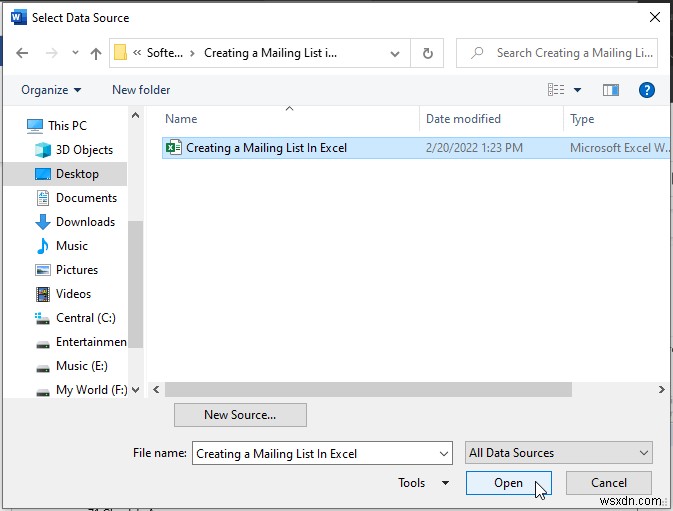Open the Documents folder
The image size is (673, 511).
(x=76, y=198)
